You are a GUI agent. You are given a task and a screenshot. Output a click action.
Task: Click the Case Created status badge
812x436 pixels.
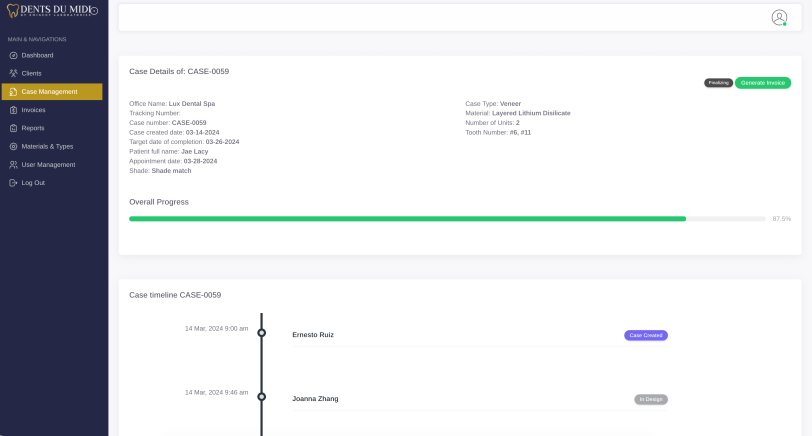[646, 336]
